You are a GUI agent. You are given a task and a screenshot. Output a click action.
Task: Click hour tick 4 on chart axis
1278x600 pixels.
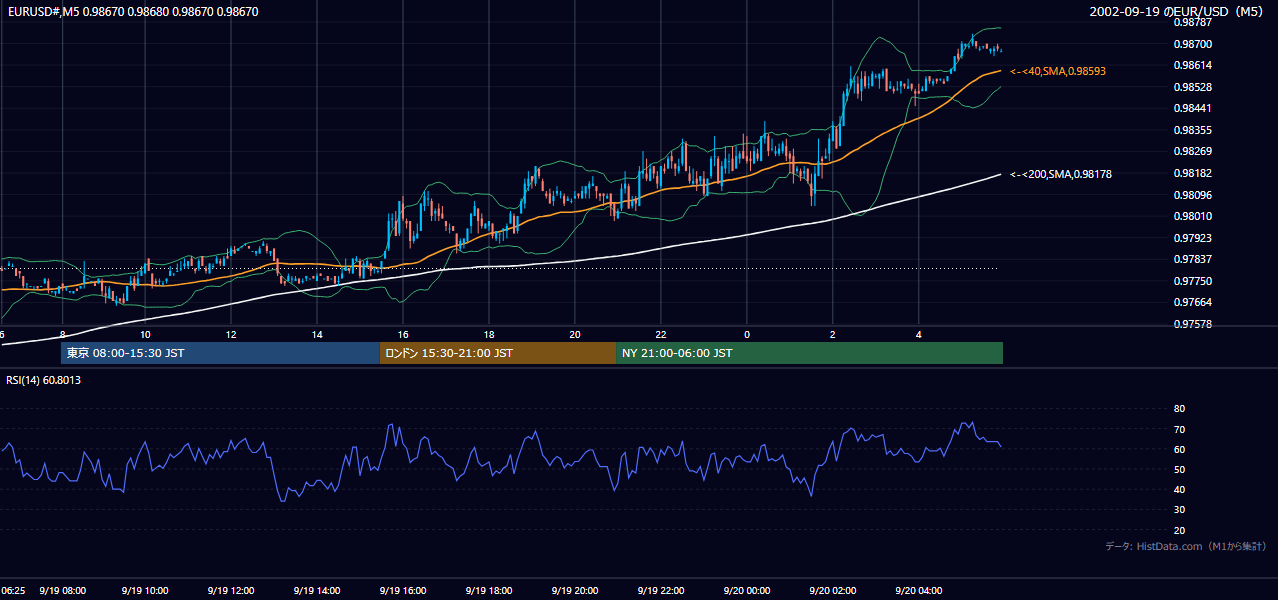coord(918,334)
